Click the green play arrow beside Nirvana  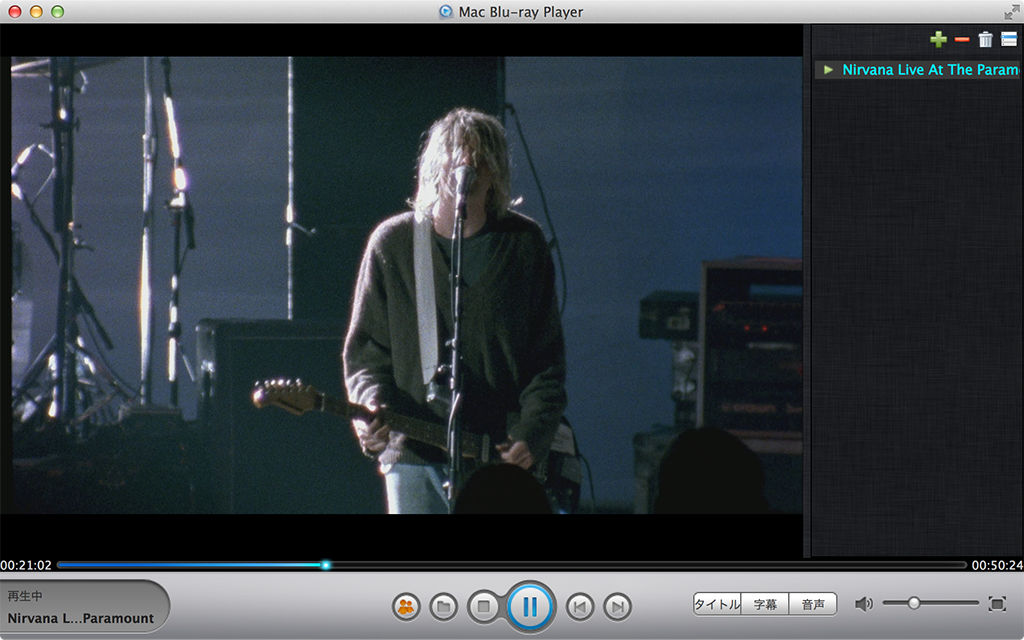click(x=828, y=70)
